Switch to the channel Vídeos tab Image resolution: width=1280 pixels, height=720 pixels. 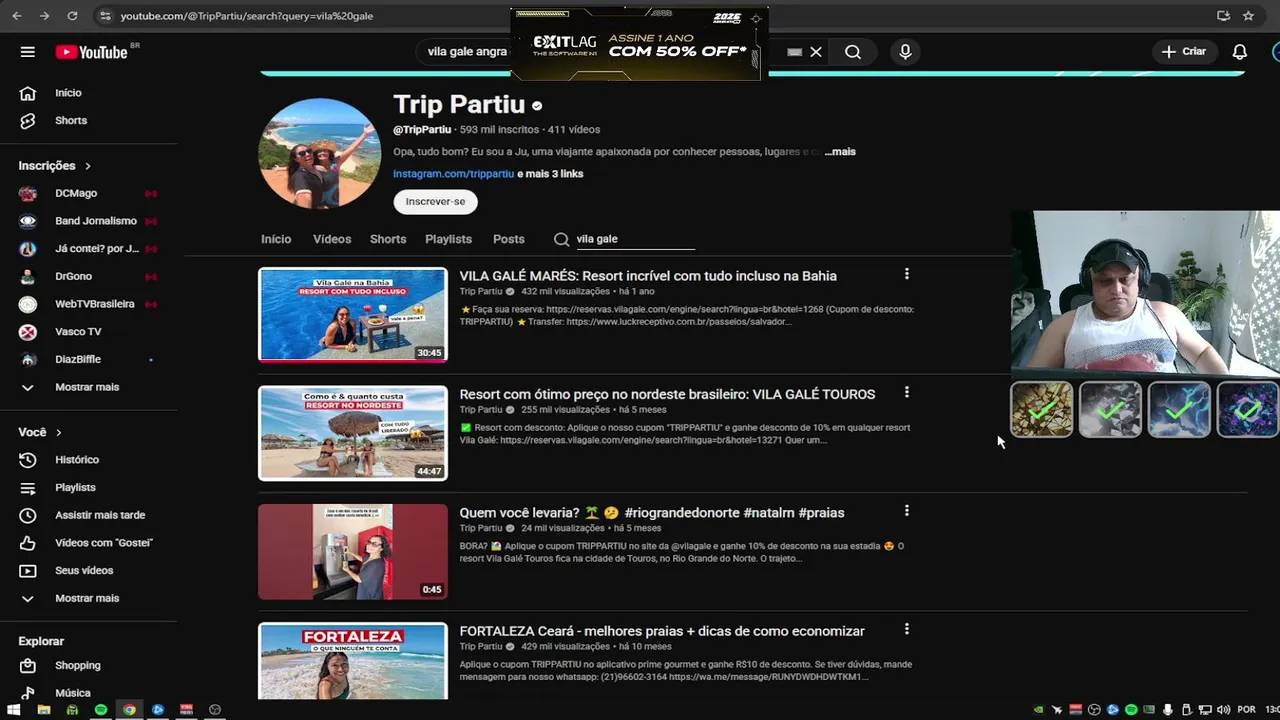point(332,239)
